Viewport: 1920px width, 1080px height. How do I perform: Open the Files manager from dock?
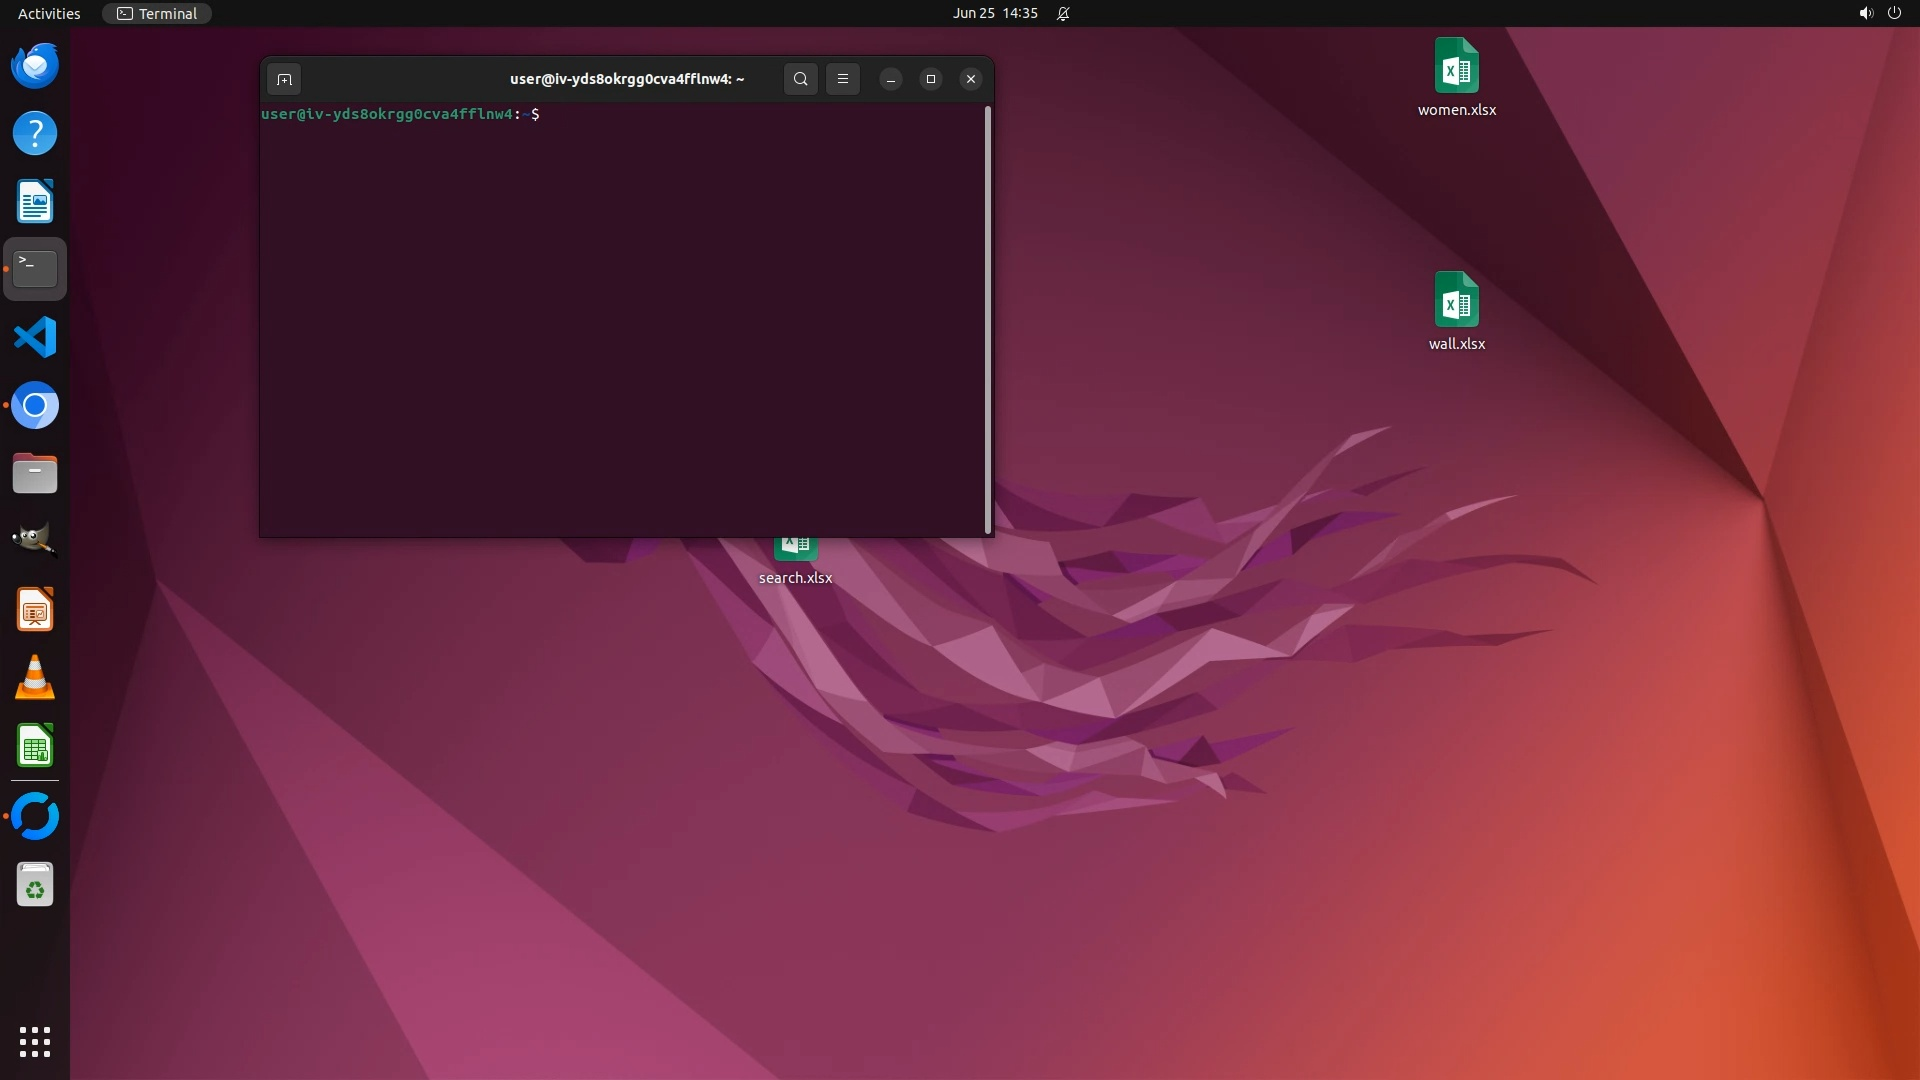35,474
